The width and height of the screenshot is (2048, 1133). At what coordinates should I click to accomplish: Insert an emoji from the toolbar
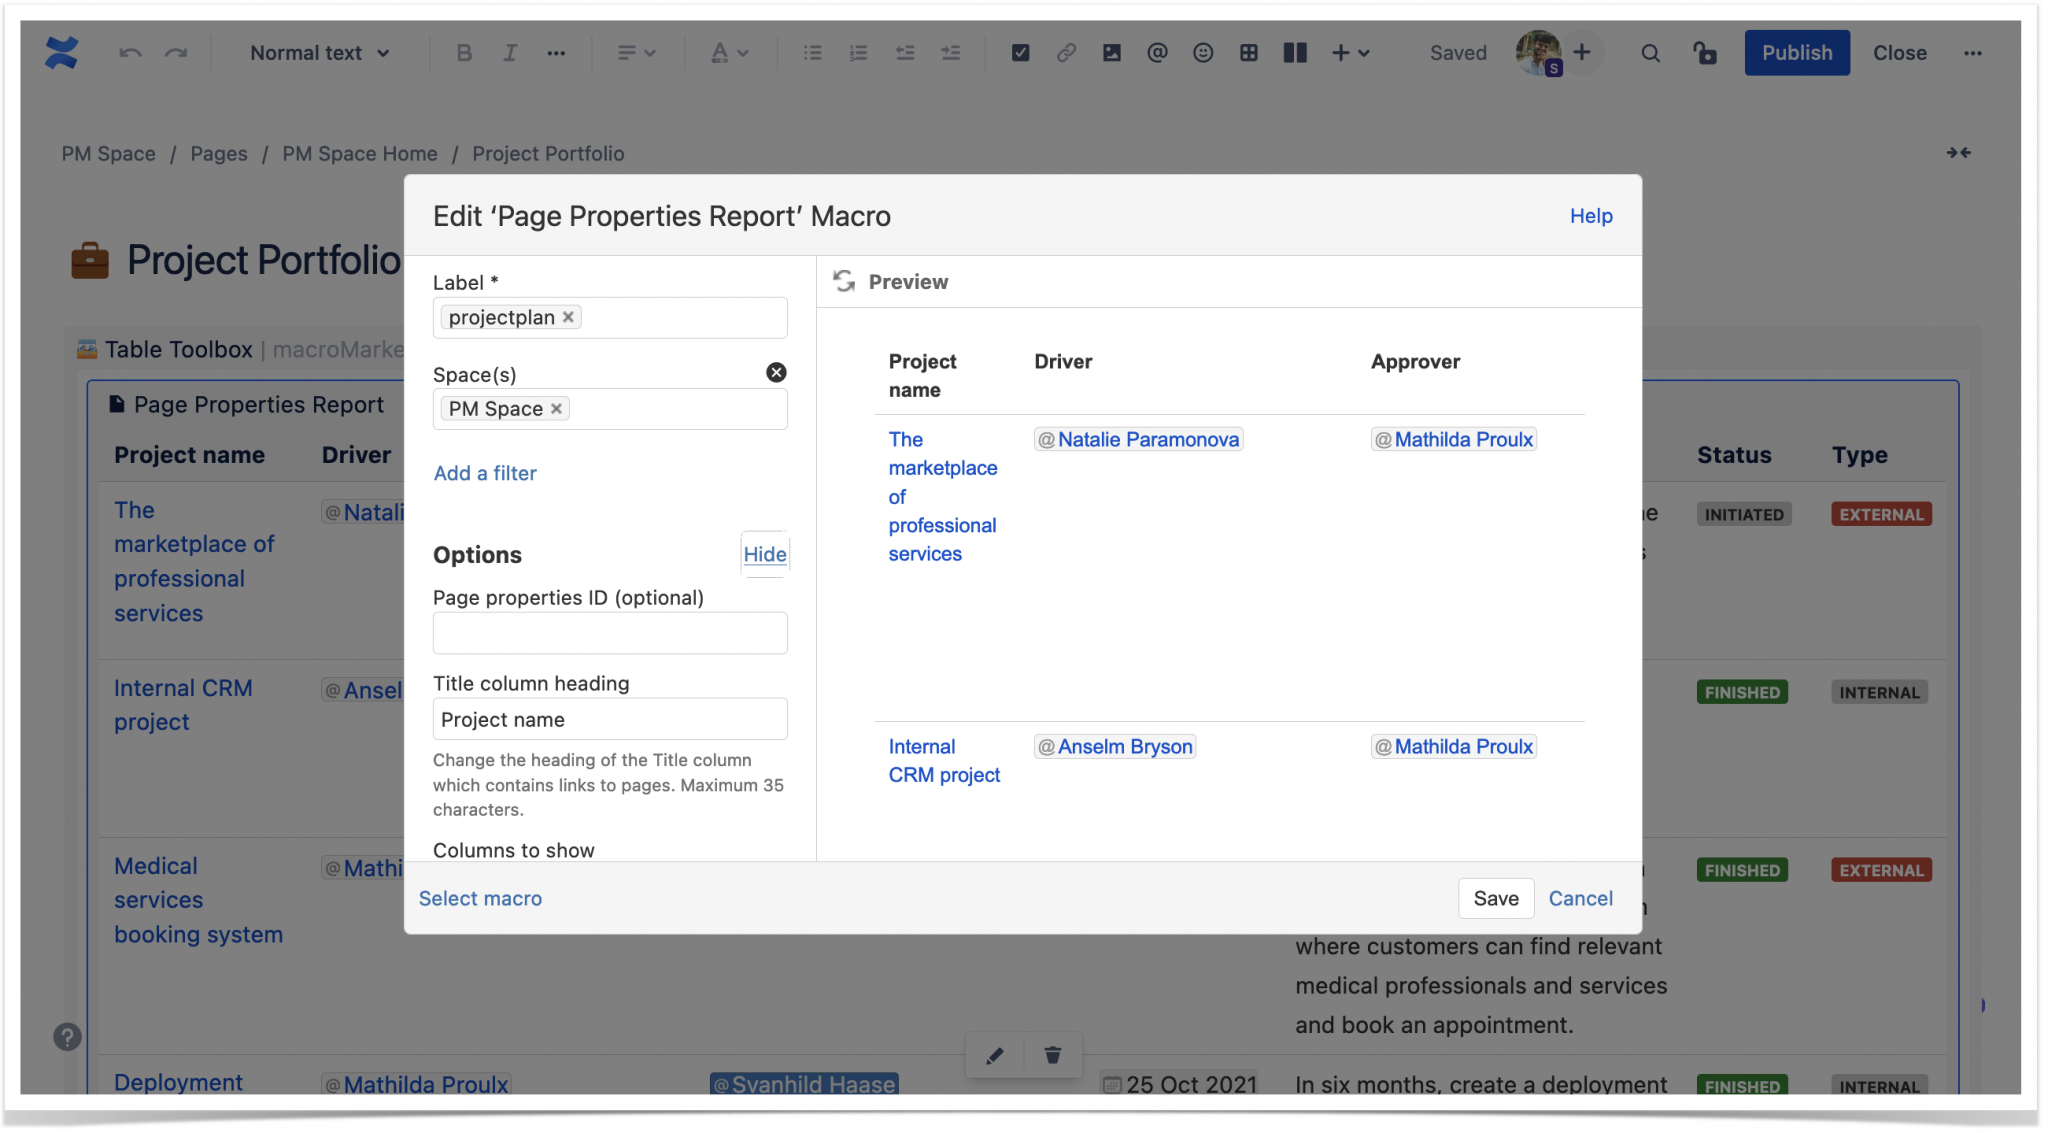tap(1203, 53)
